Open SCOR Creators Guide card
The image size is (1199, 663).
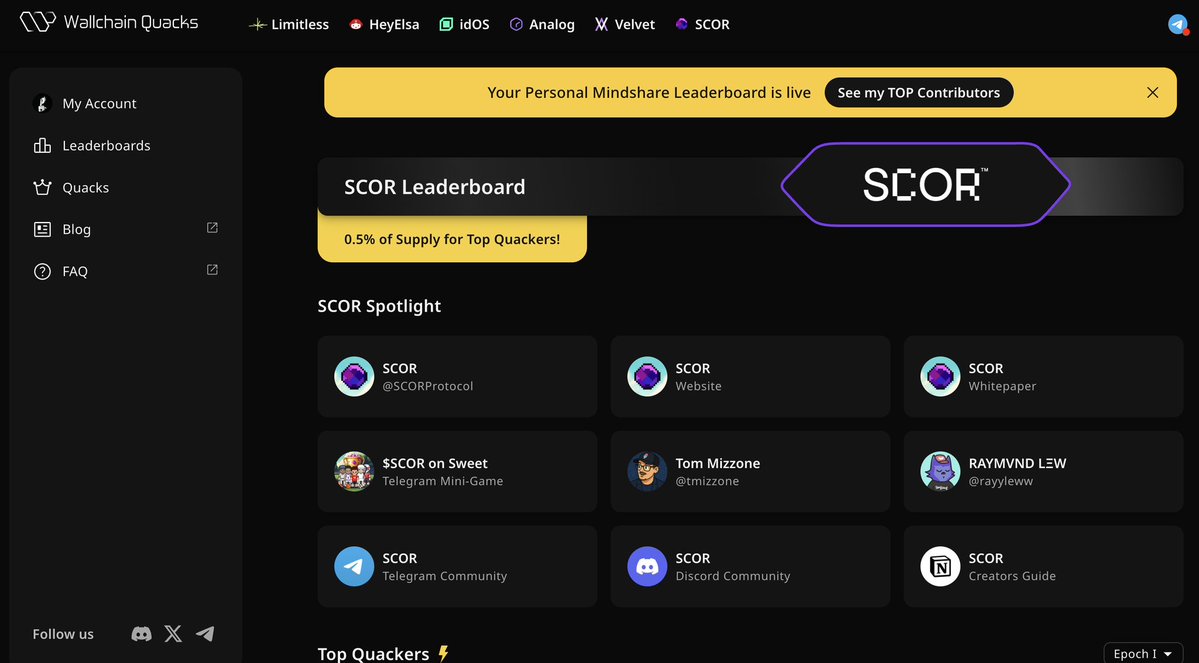(x=1043, y=566)
